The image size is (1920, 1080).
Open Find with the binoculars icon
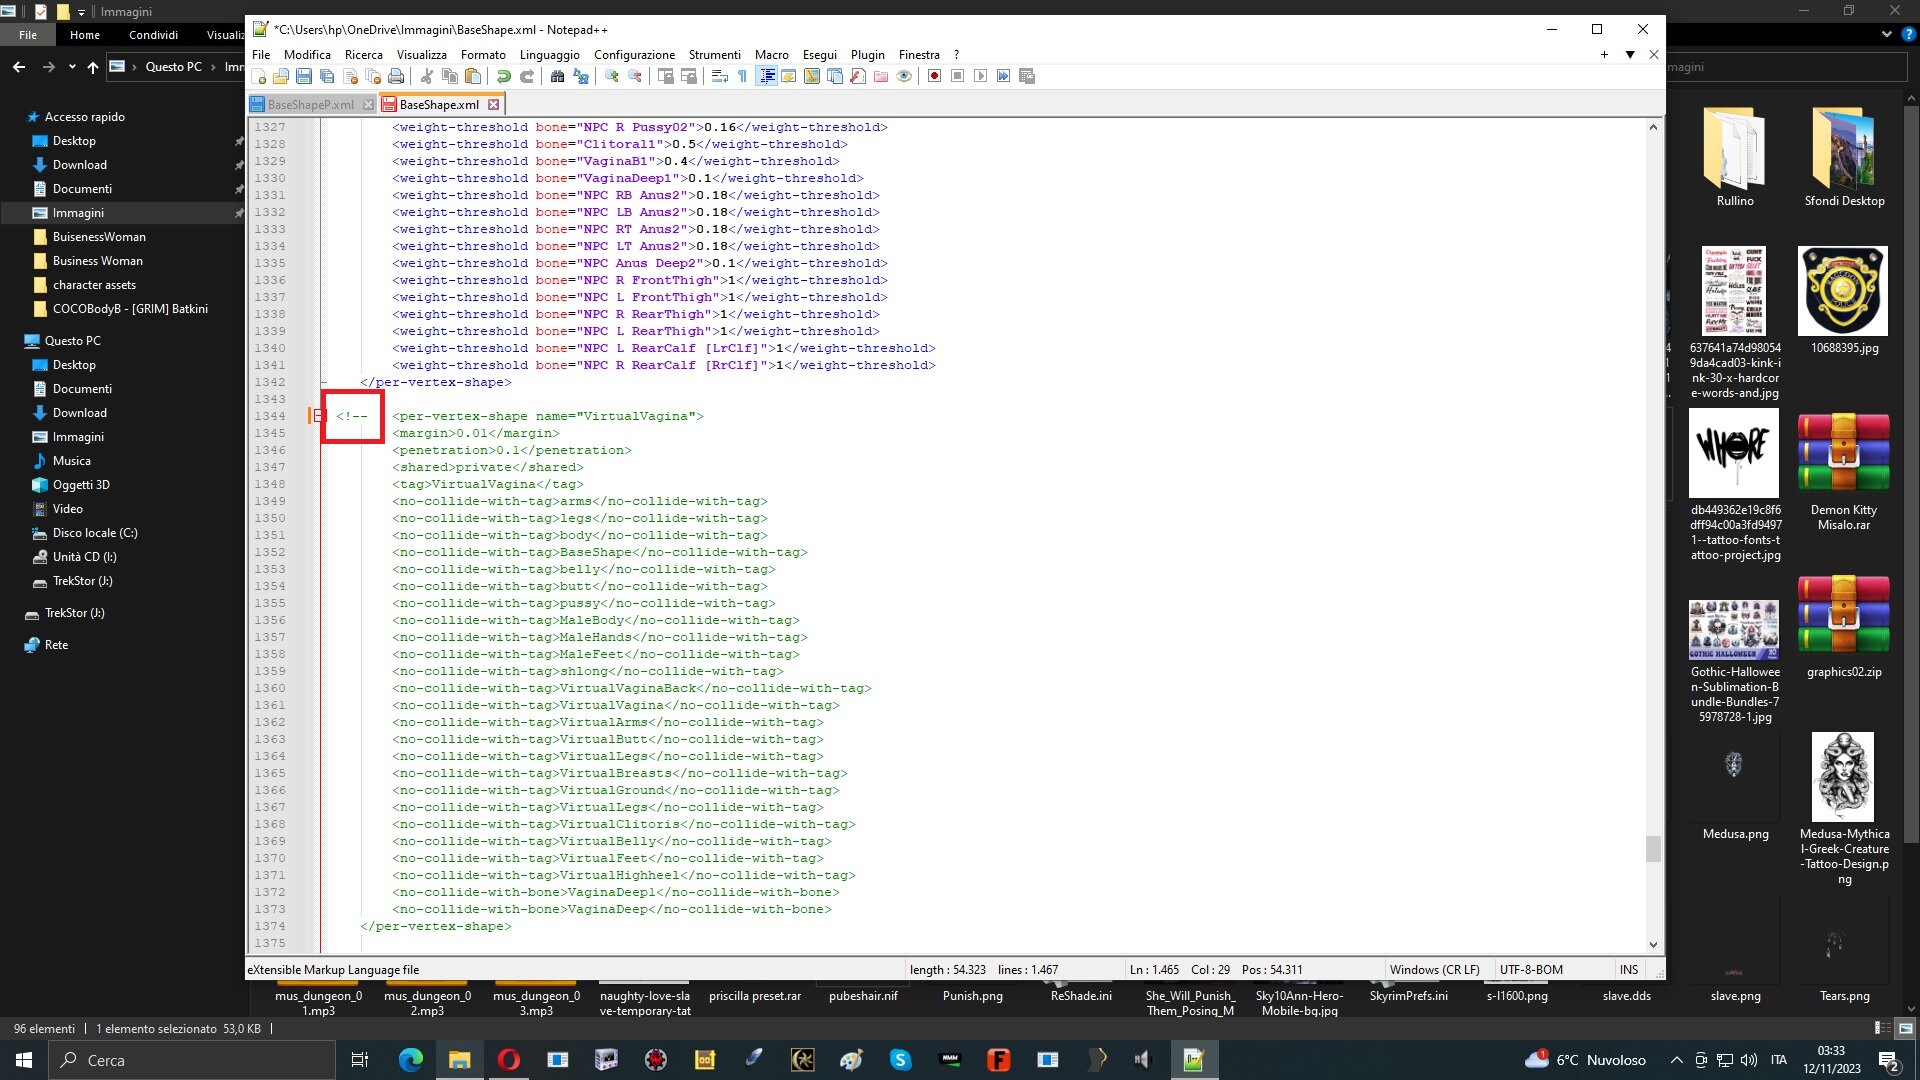coord(557,76)
